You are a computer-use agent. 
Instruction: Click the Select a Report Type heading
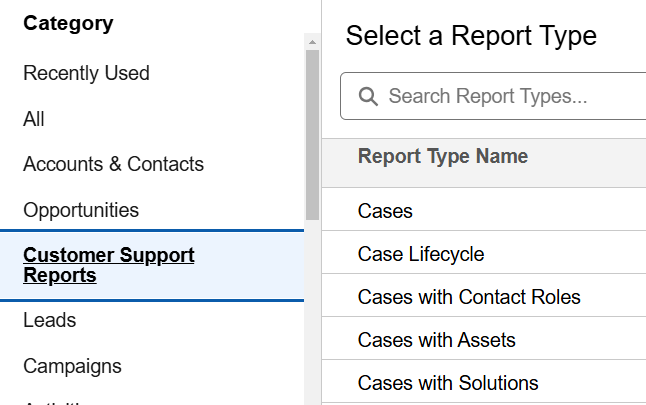click(x=471, y=36)
